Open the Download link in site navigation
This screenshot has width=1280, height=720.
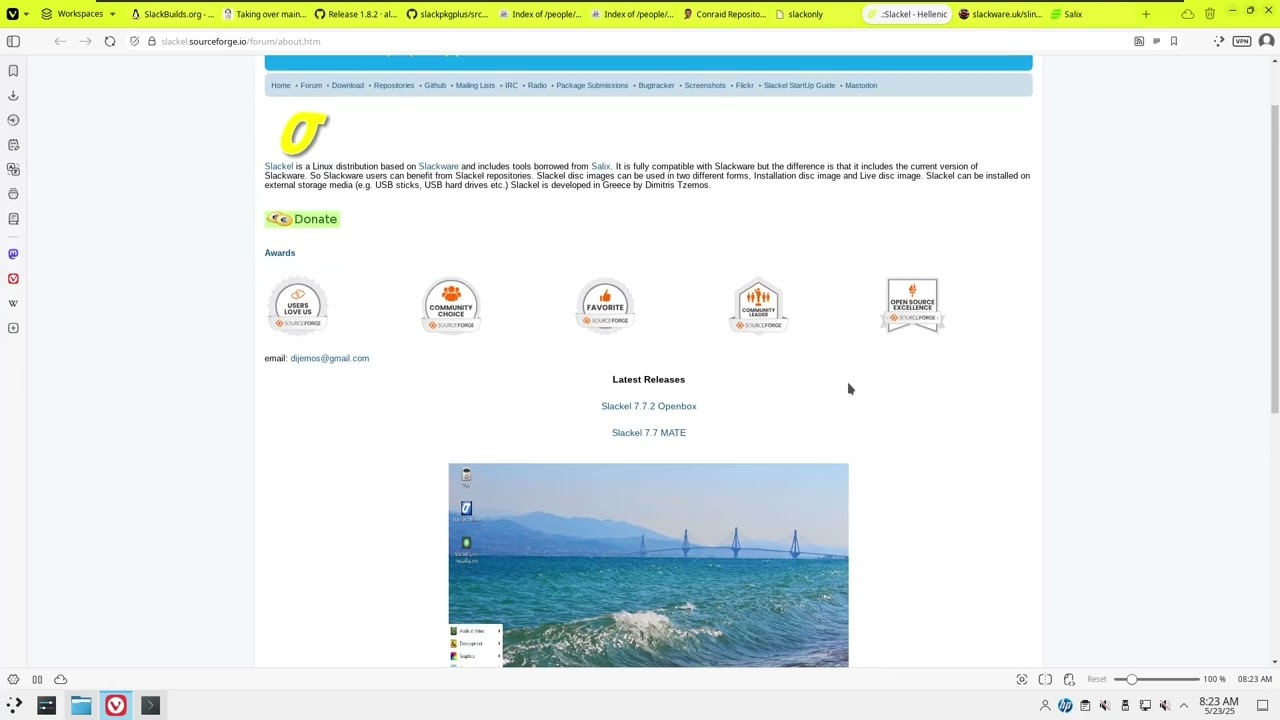pyautogui.click(x=348, y=85)
